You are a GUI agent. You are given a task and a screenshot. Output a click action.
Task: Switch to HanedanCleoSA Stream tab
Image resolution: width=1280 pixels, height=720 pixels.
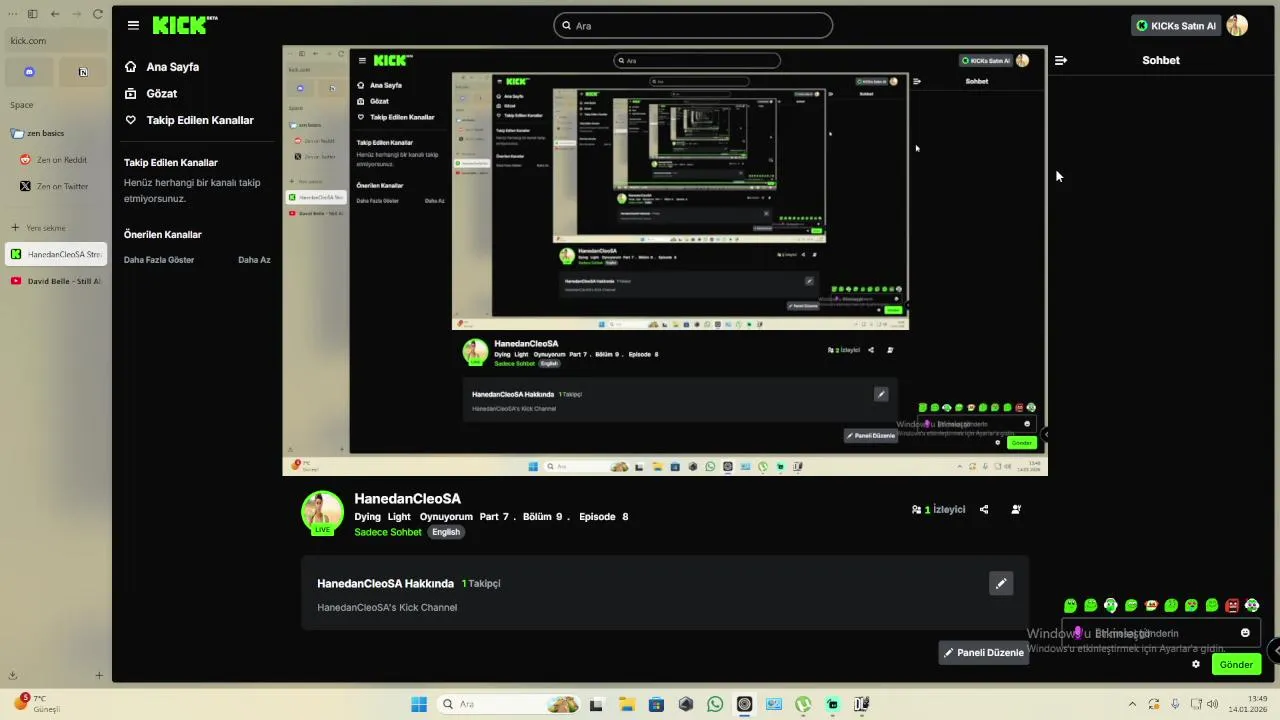(56, 254)
